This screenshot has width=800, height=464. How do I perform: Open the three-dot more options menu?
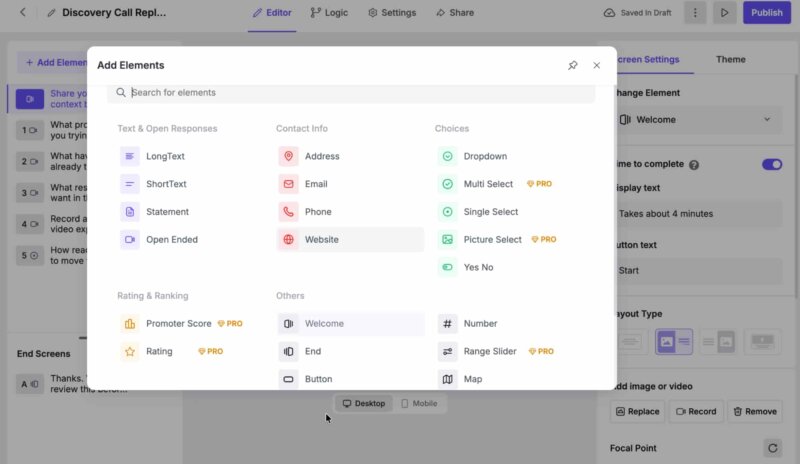(x=695, y=13)
